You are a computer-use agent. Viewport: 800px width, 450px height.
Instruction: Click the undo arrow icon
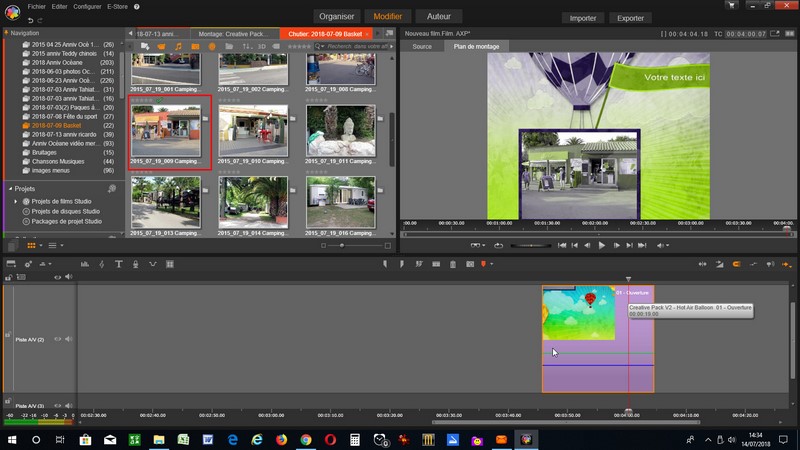pyautogui.click(x=31, y=20)
